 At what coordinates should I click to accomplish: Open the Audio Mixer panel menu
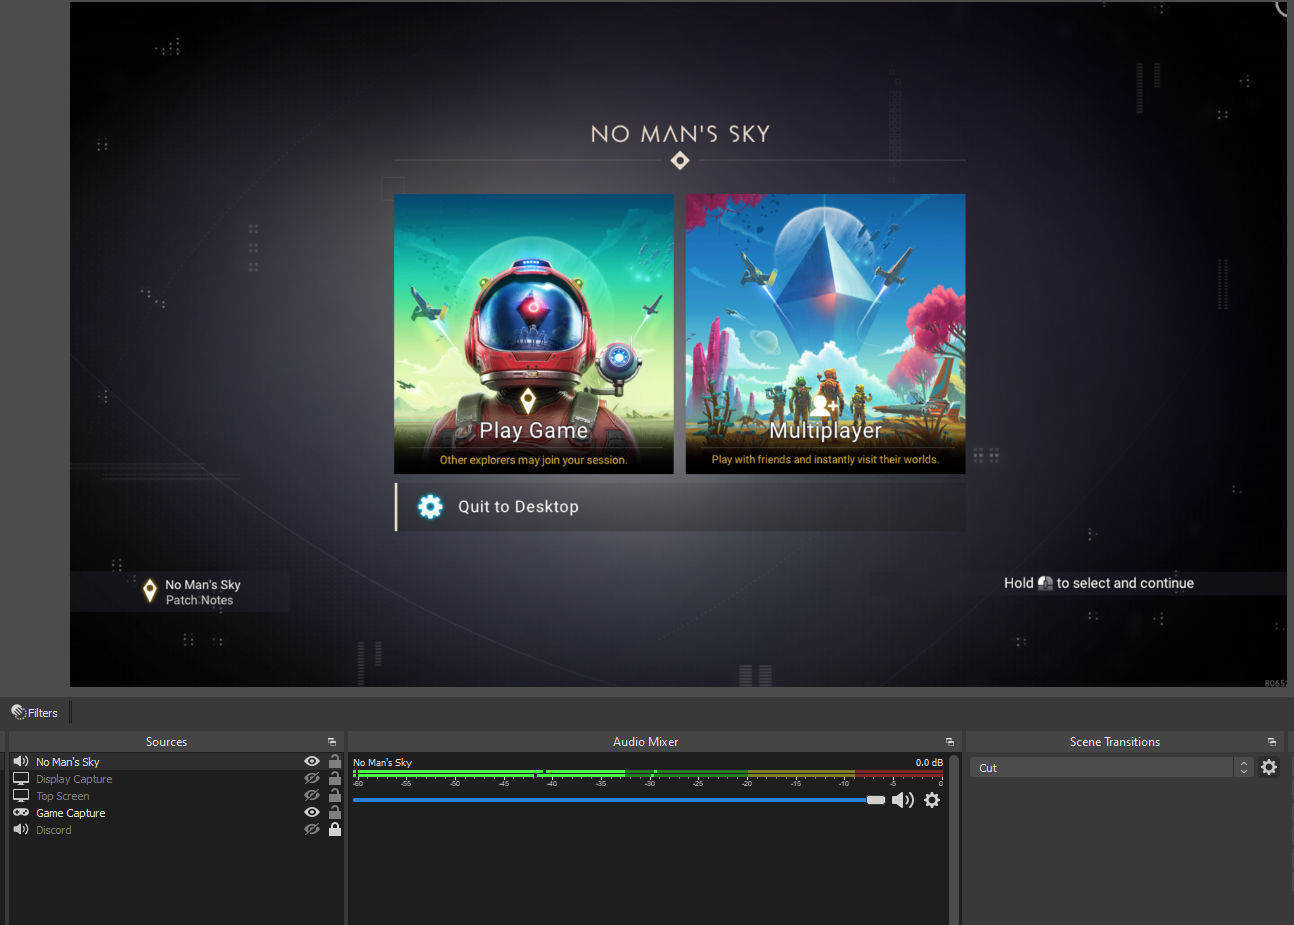(949, 741)
